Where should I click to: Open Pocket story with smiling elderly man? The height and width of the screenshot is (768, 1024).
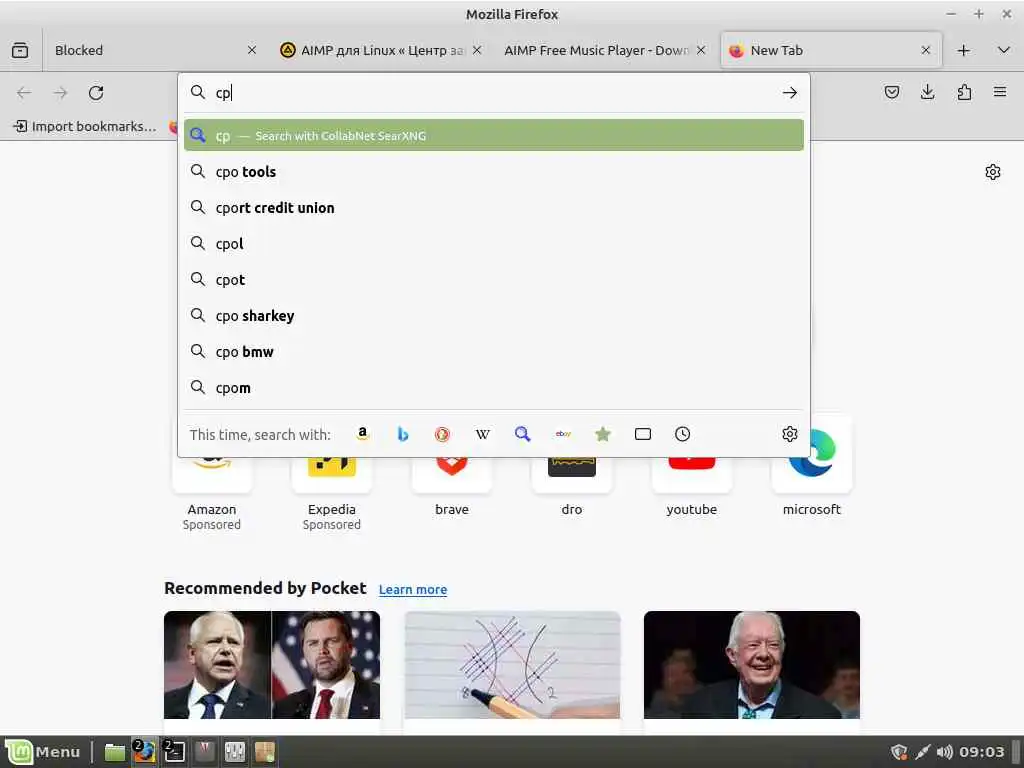point(752,665)
